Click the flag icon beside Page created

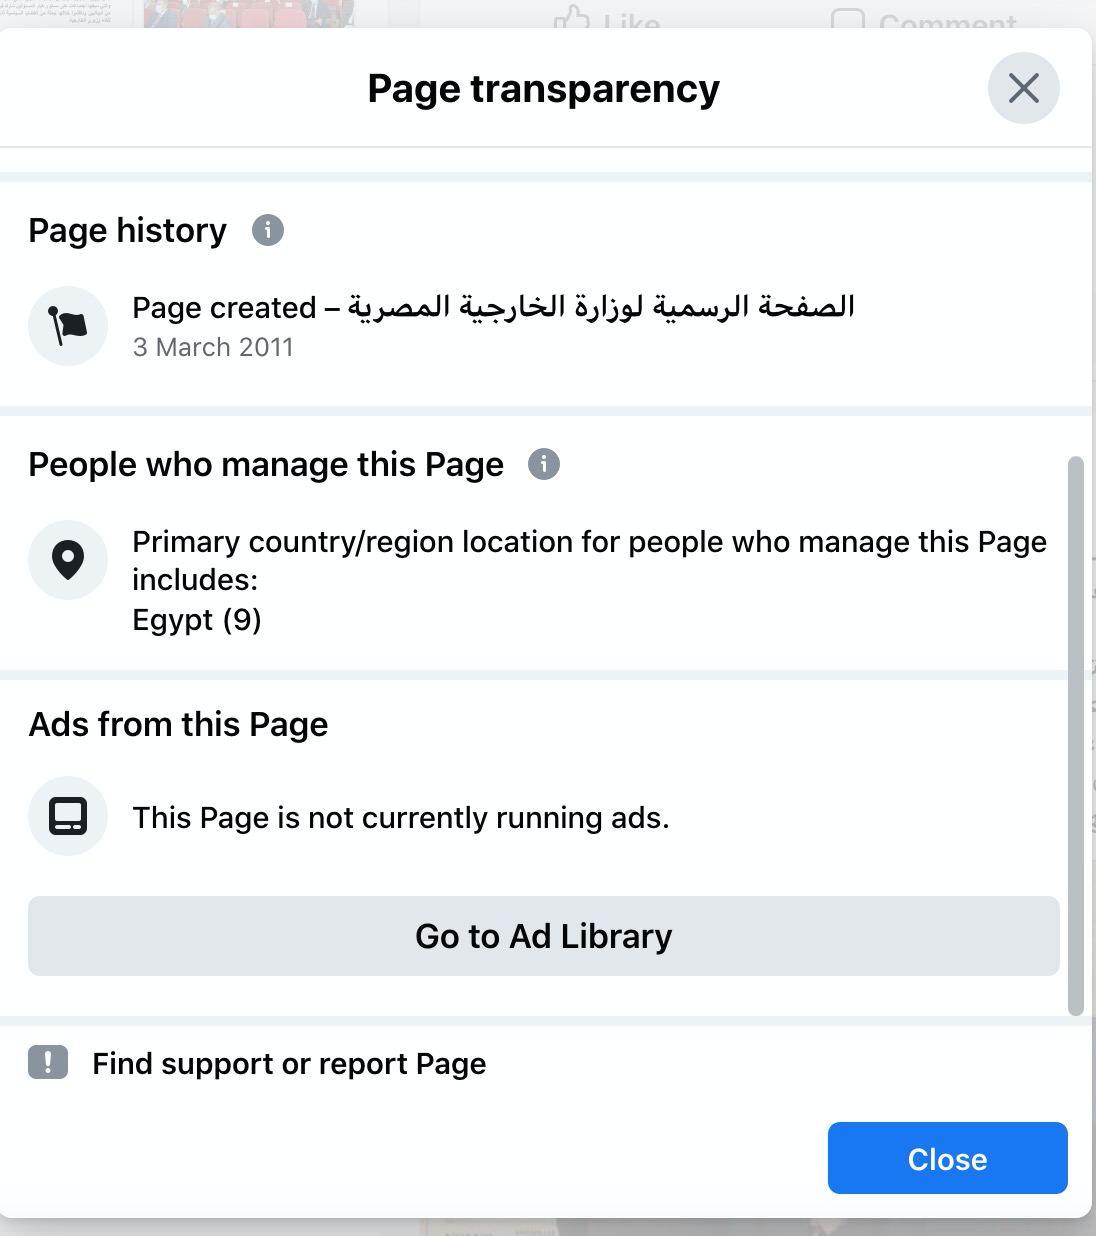(x=68, y=326)
